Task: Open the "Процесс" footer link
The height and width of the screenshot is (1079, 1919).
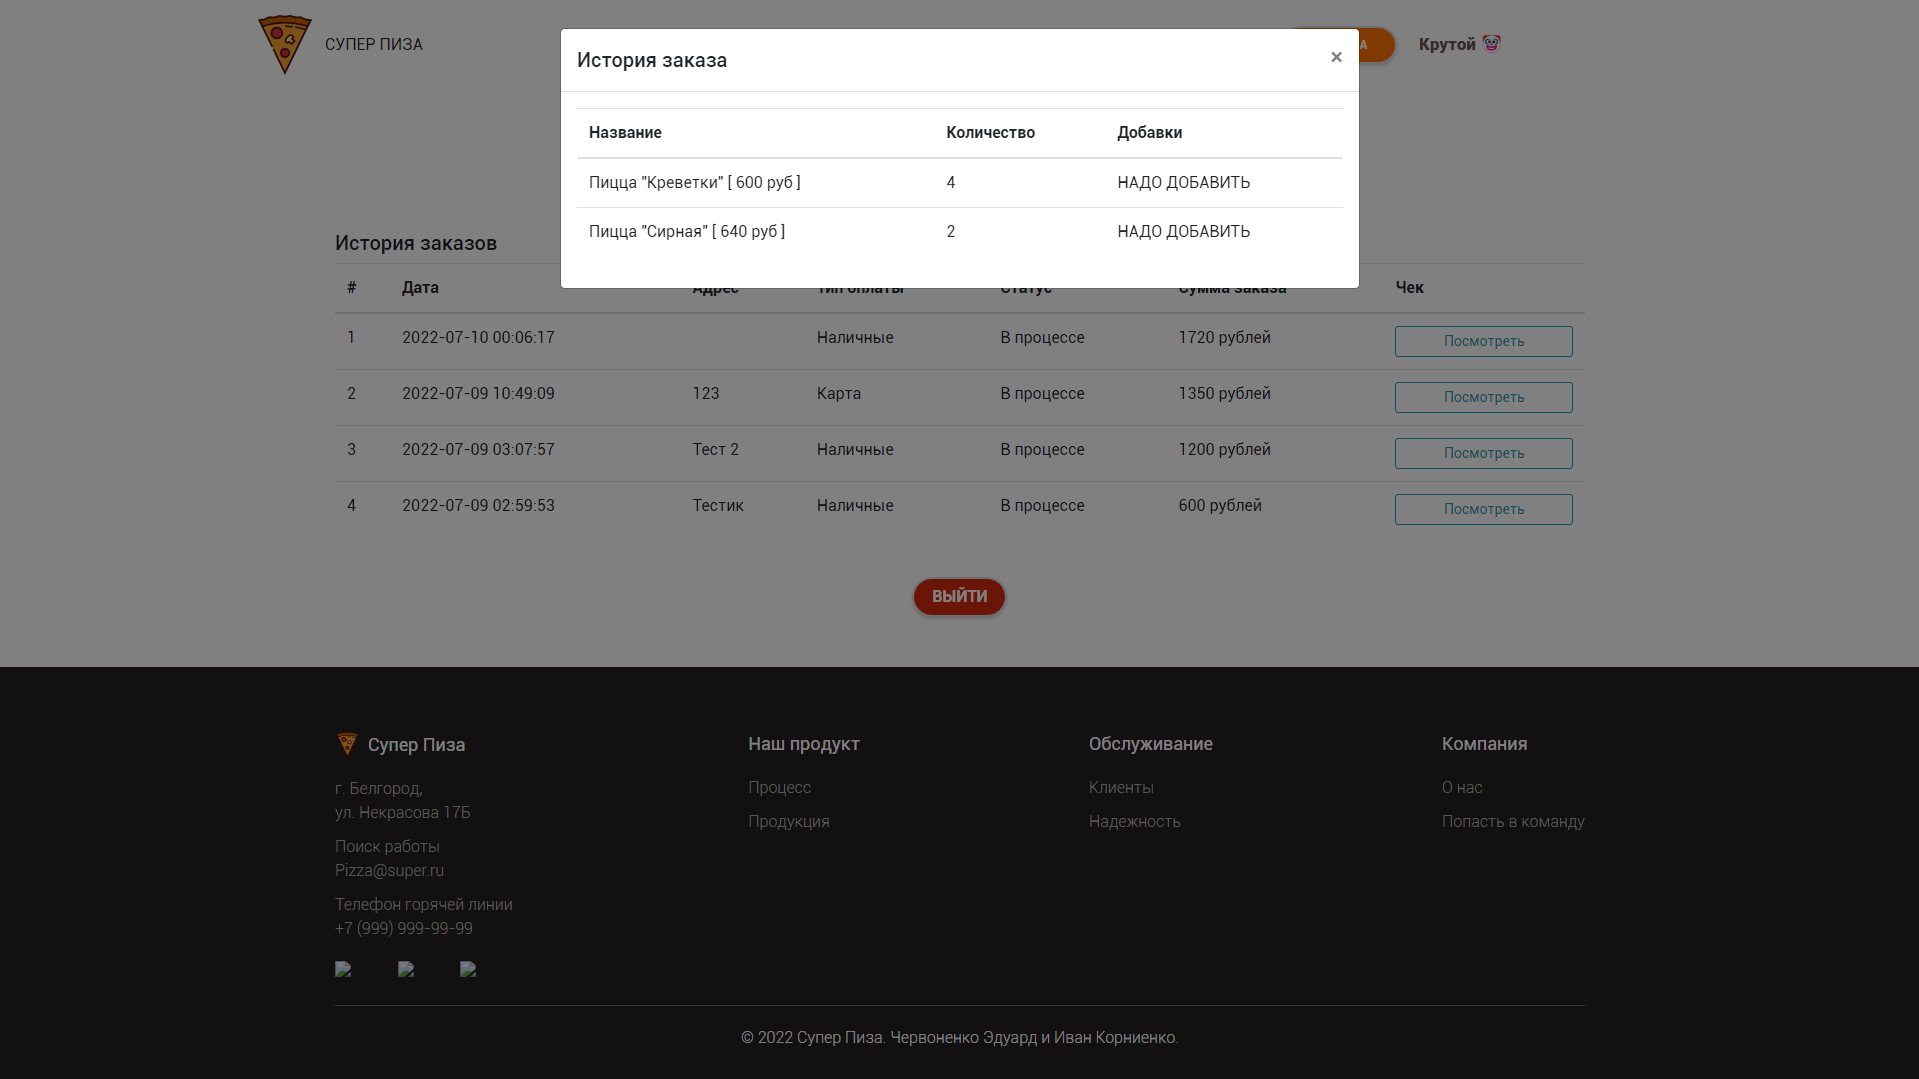Action: click(x=779, y=788)
